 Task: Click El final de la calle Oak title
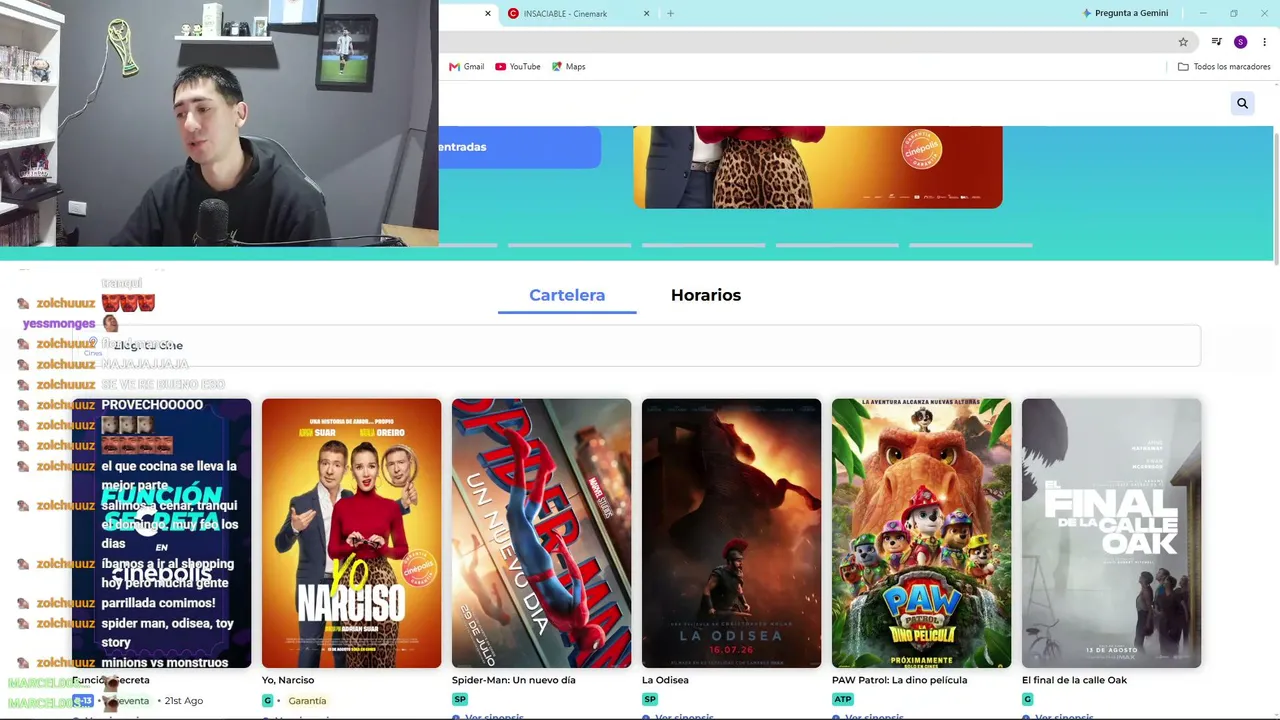coord(1074,680)
